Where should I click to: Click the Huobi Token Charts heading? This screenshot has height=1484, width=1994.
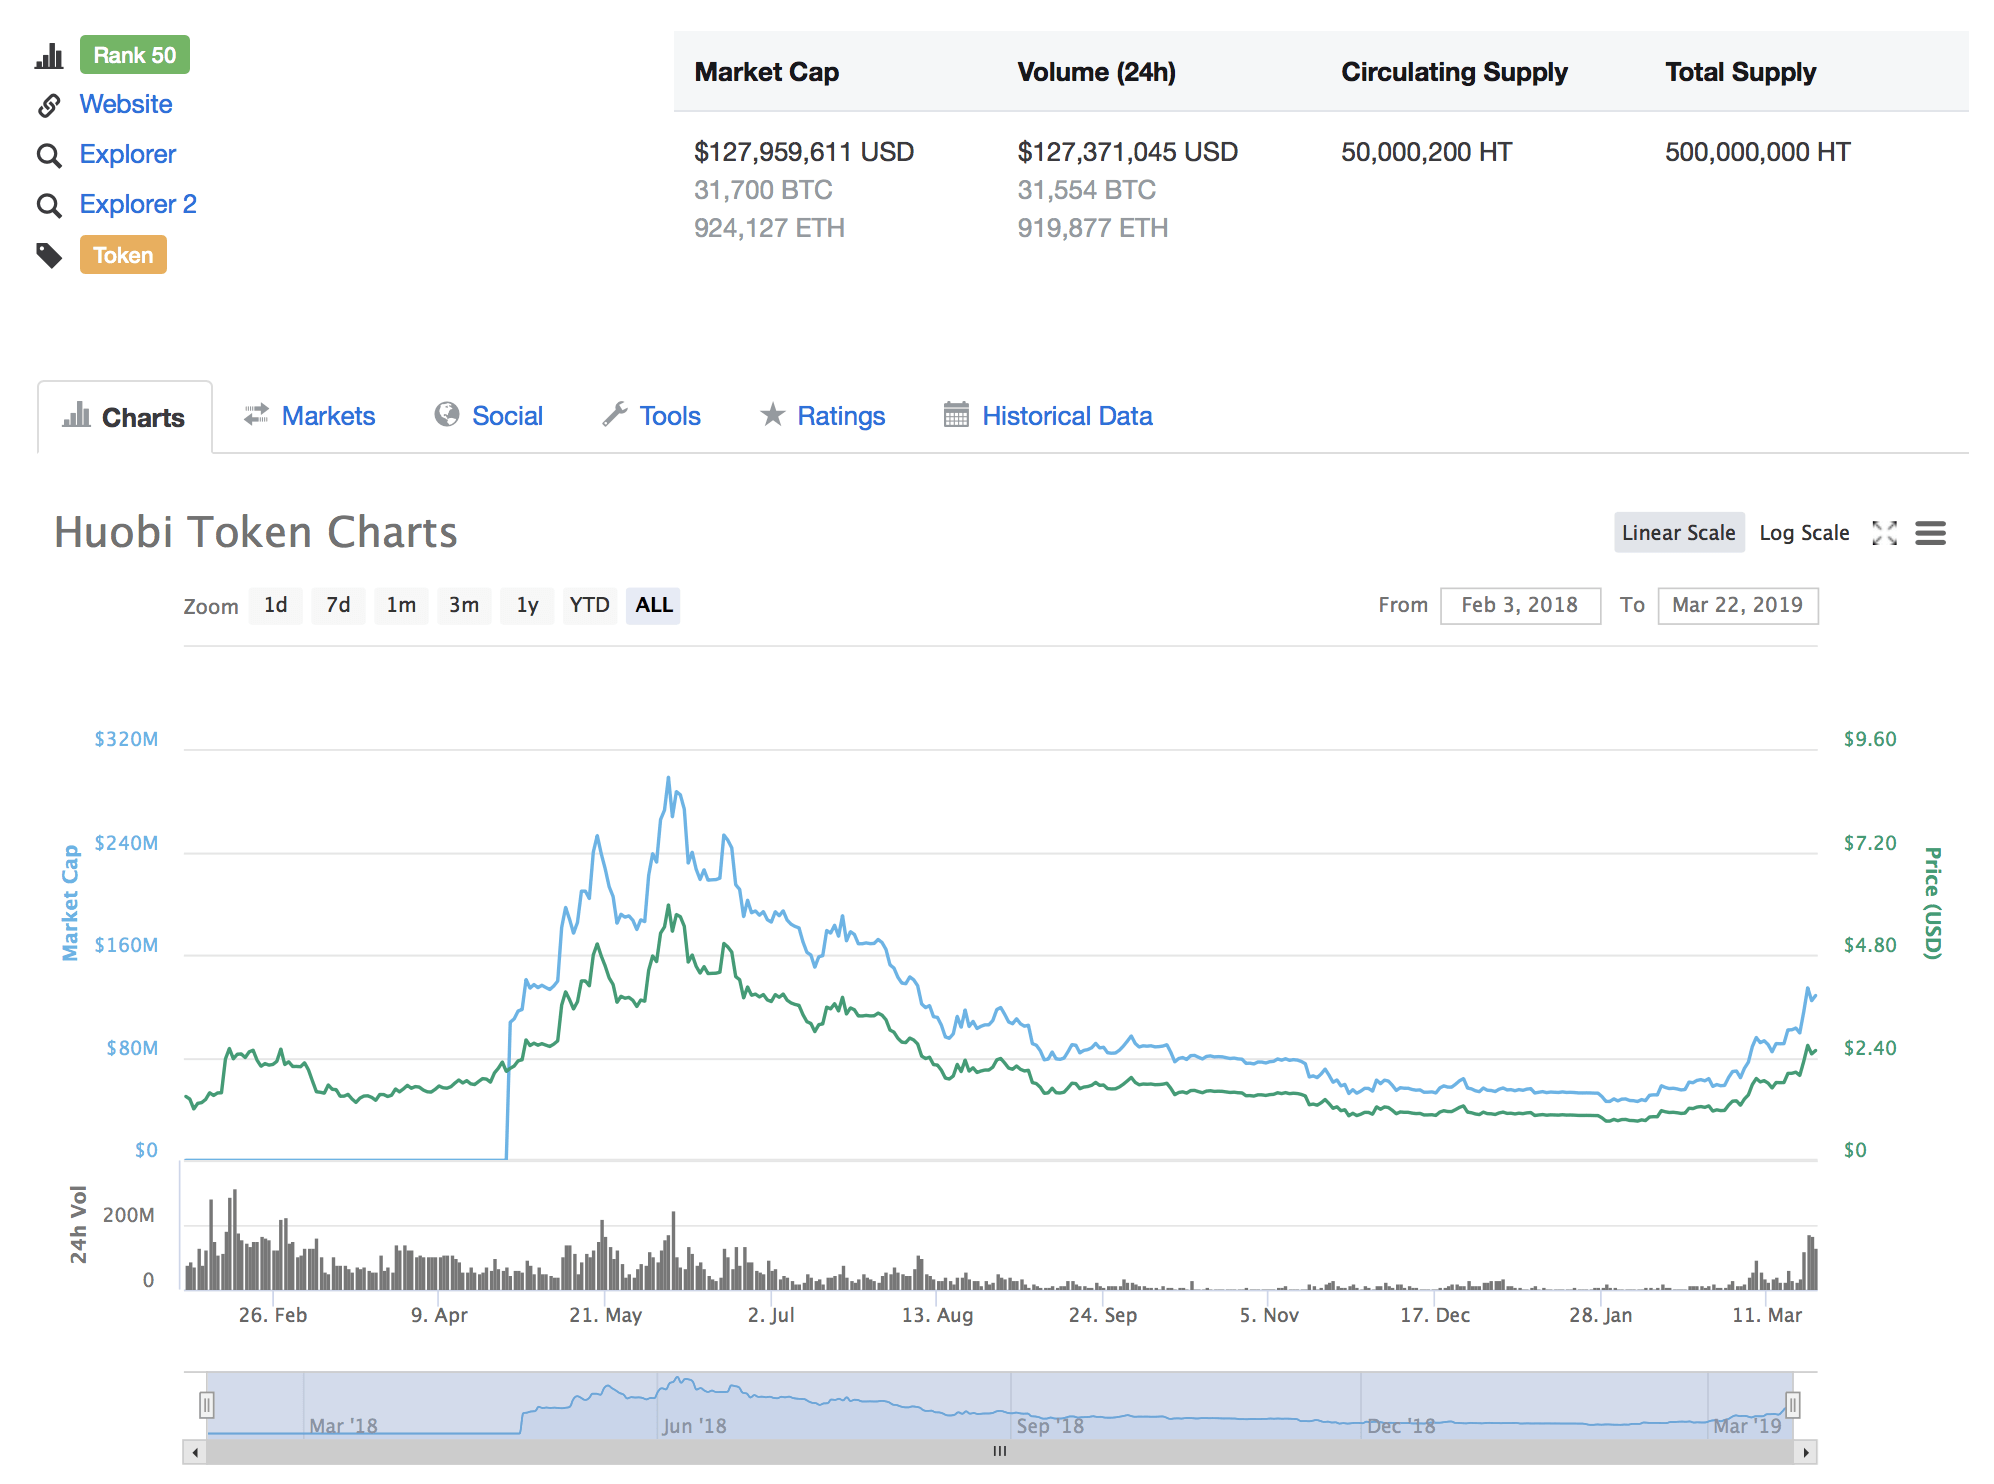click(256, 532)
